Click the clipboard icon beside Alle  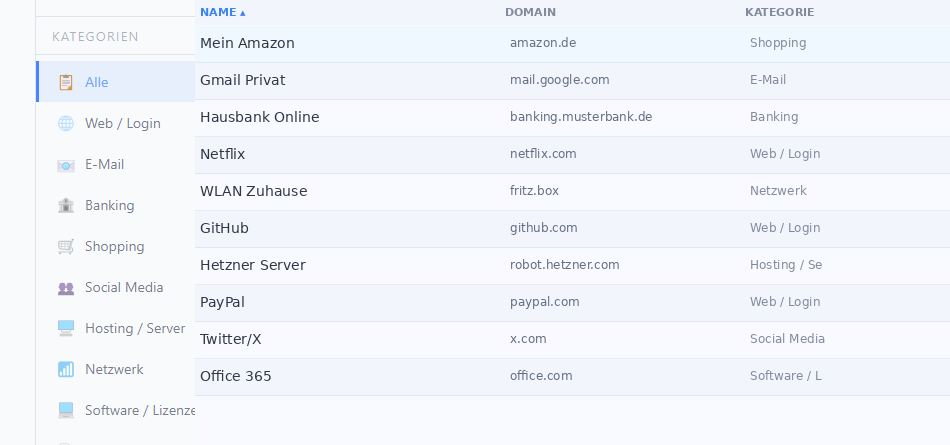[x=66, y=82]
